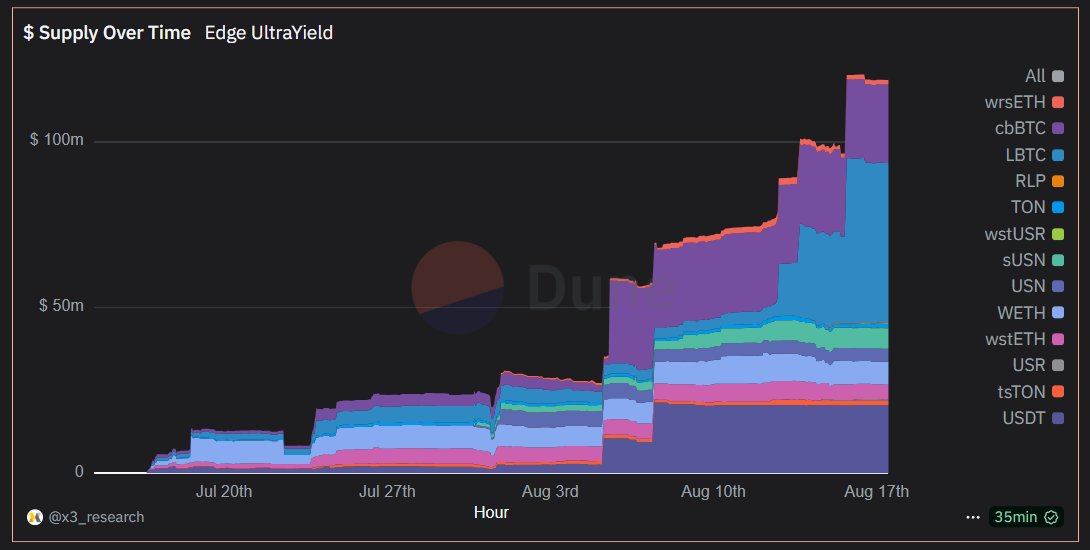The width and height of the screenshot is (1090, 550).
Task: Toggle RLP series in legend
Action: click(x=1039, y=181)
